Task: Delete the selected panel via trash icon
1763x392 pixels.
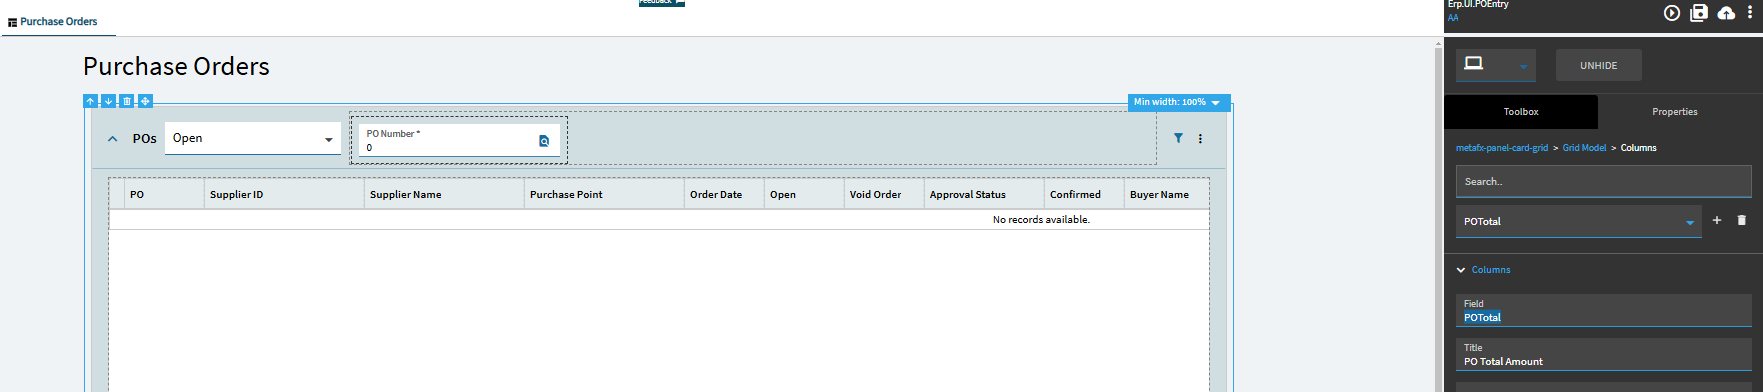Action: (127, 101)
